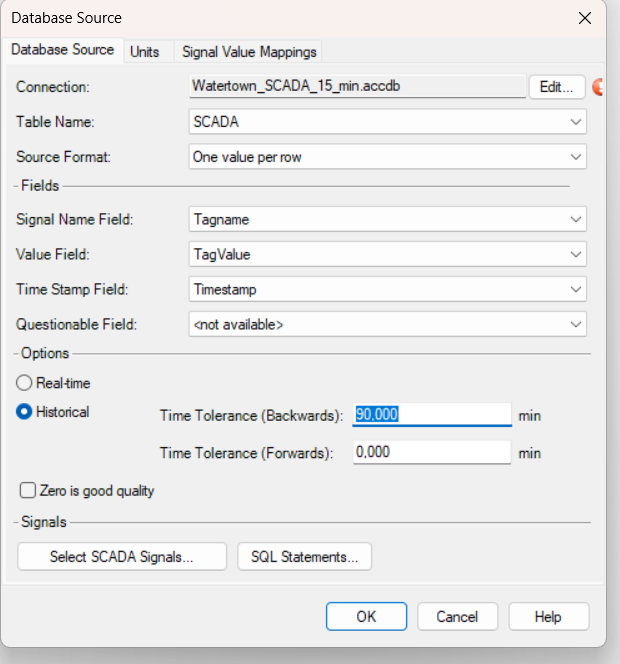This screenshot has width=620, height=664.
Task: Click the Time Tolerance (Forwards) field
Action: tap(431, 453)
